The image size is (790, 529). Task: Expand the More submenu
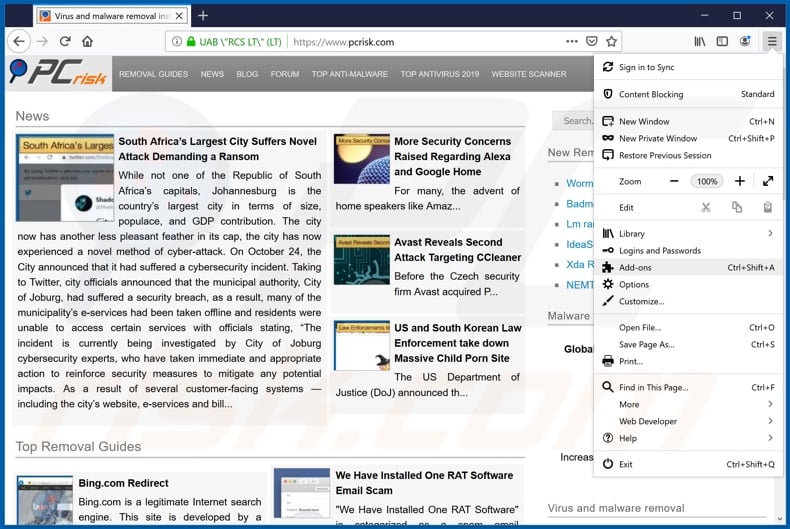[688, 405]
